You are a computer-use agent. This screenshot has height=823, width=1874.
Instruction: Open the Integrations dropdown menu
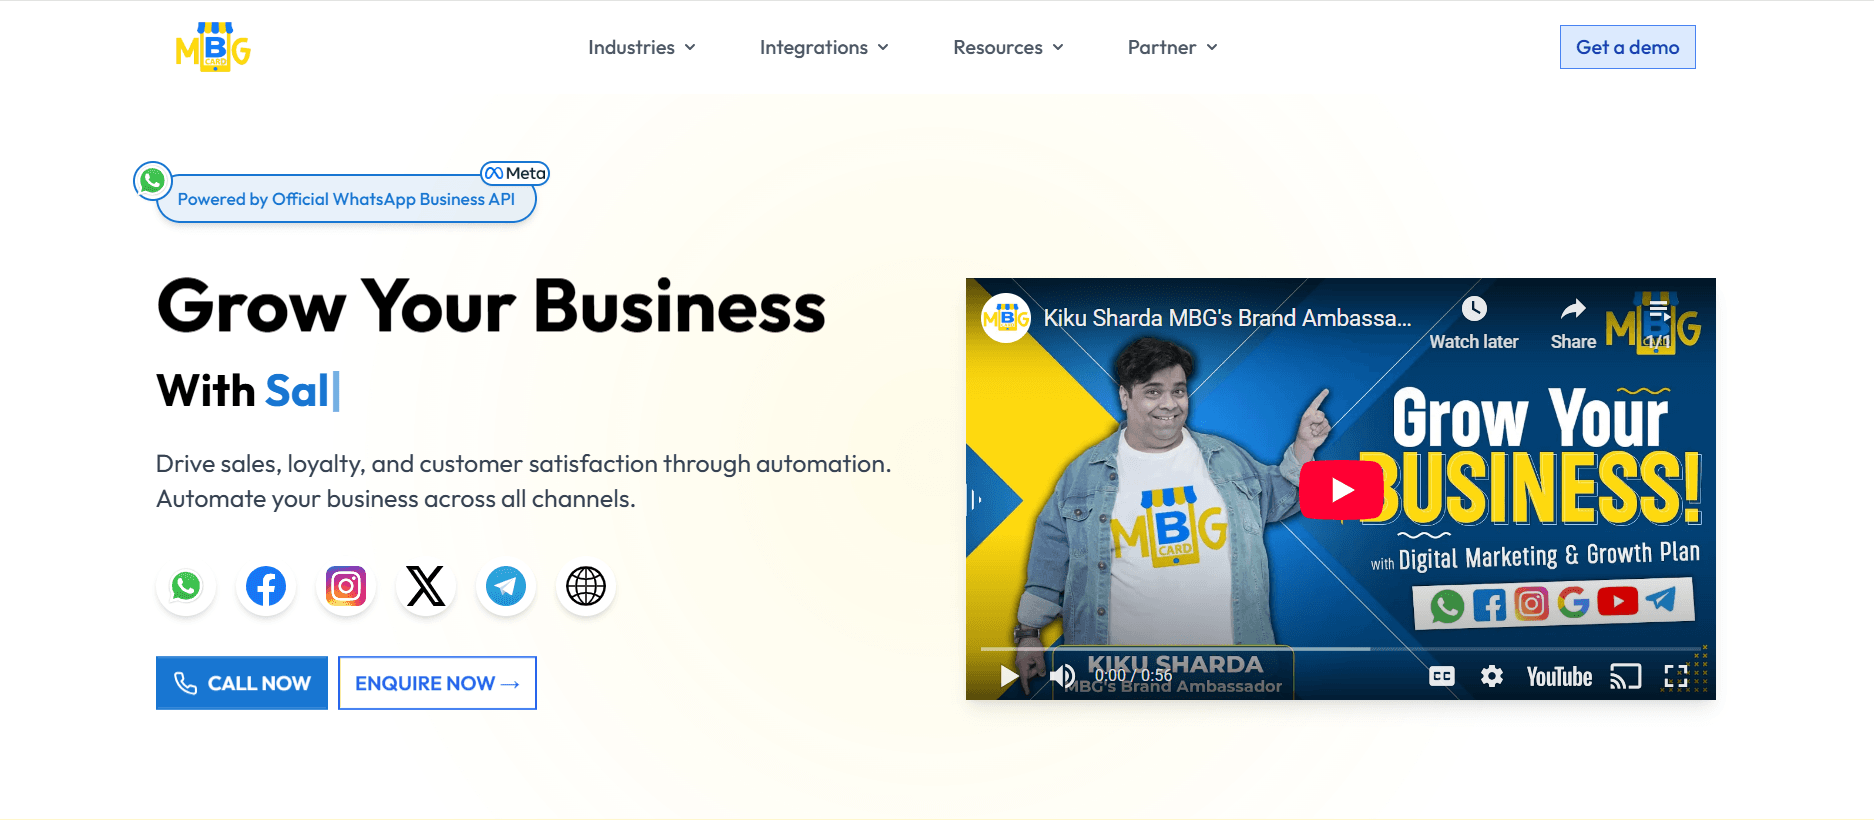[x=824, y=47]
